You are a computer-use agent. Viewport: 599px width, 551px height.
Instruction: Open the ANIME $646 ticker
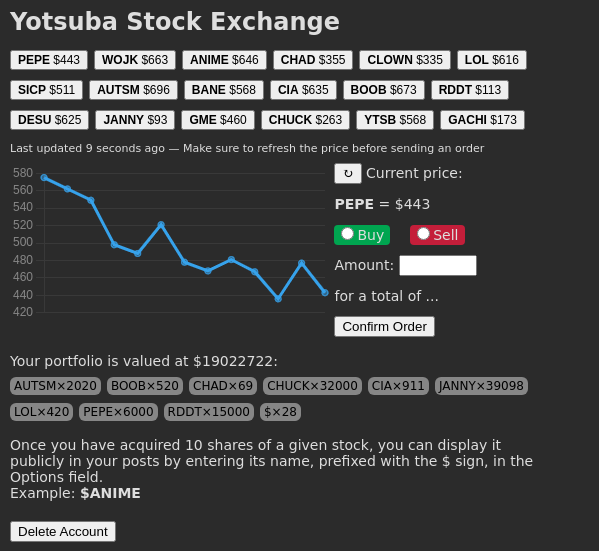tap(224, 60)
